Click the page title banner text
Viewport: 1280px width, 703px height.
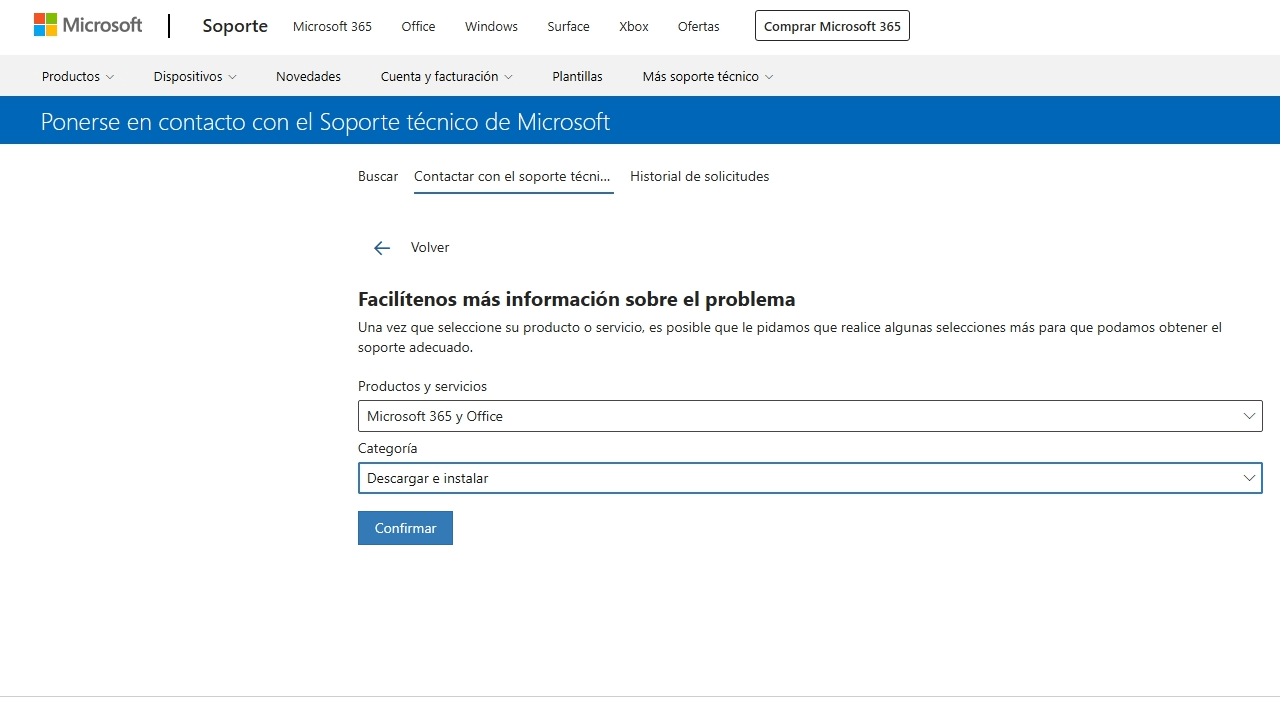click(x=325, y=122)
